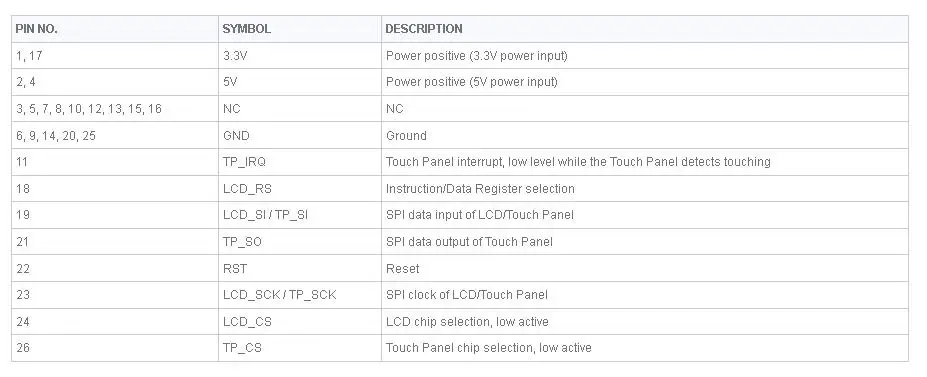Click the GND symbol cell
The image size is (927, 377).
click(x=300, y=135)
